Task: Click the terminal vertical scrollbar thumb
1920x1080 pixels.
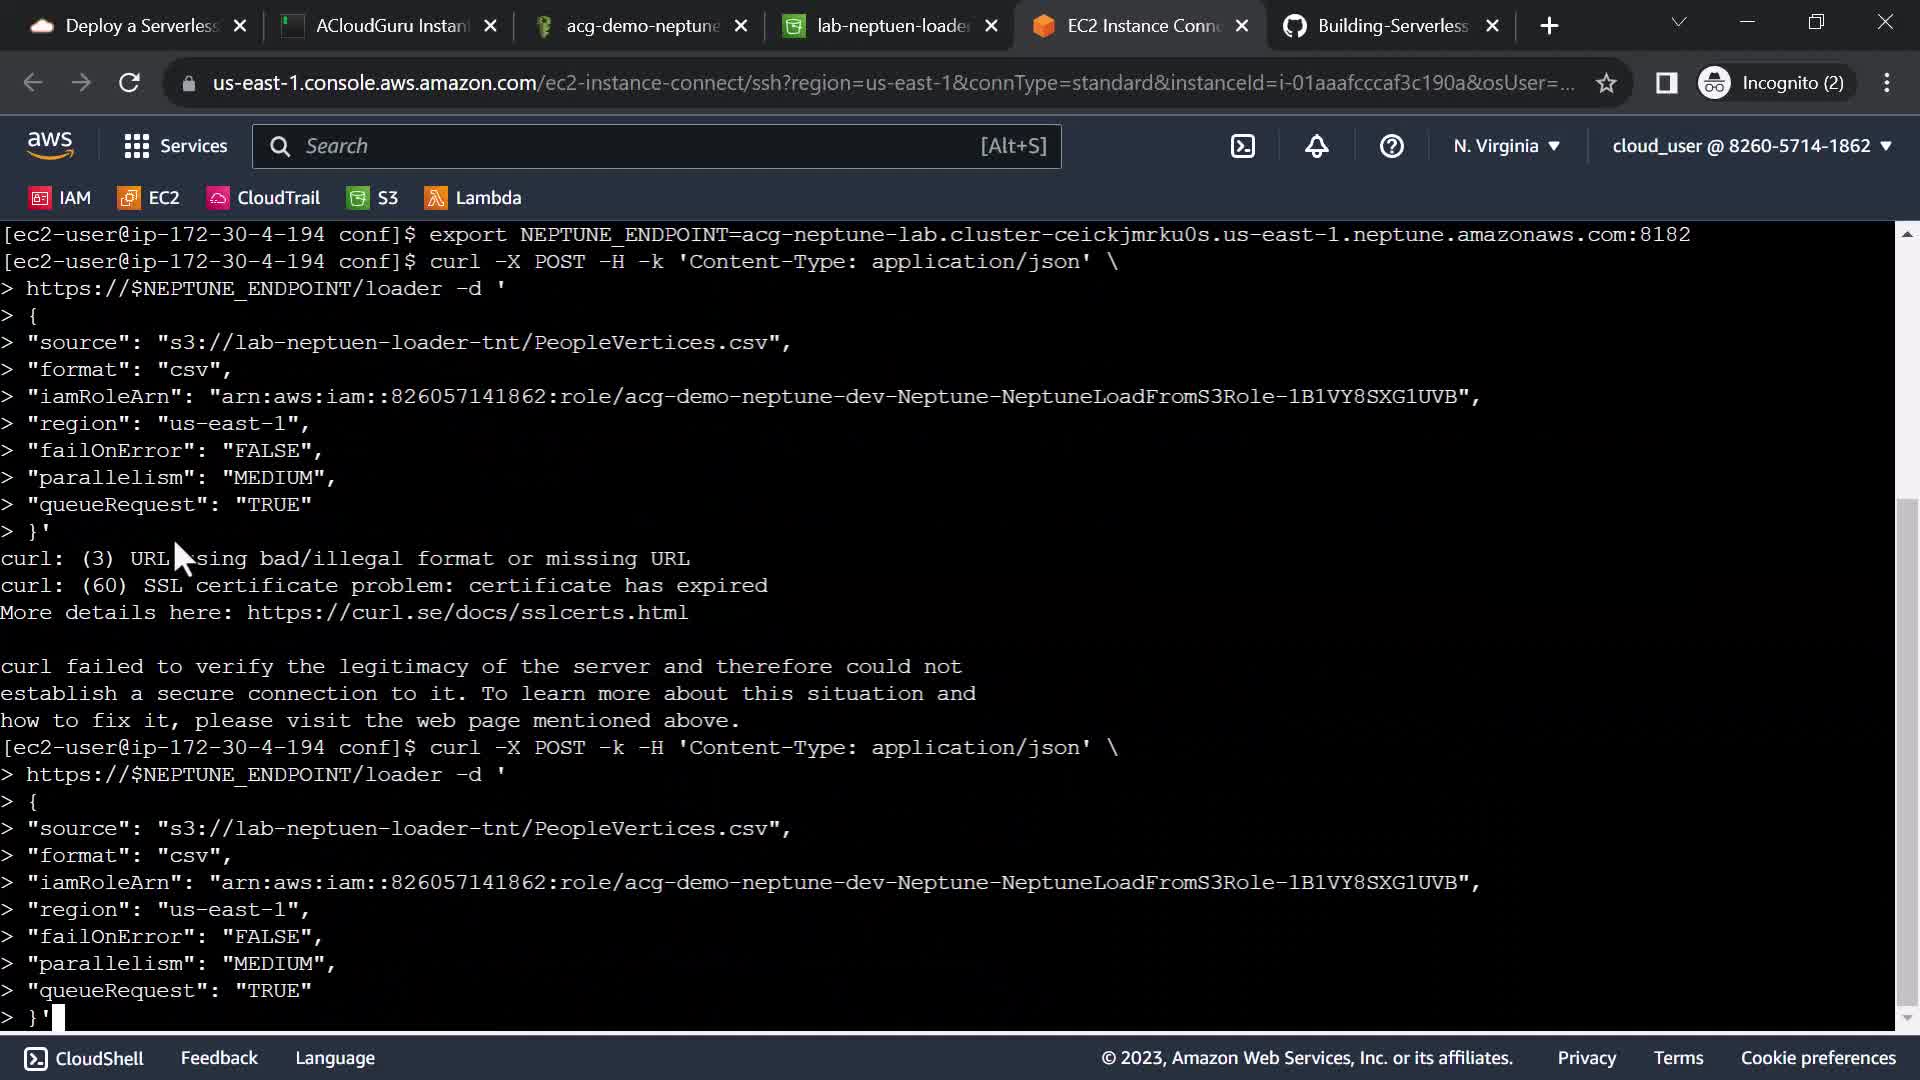Action: (1907, 750)
